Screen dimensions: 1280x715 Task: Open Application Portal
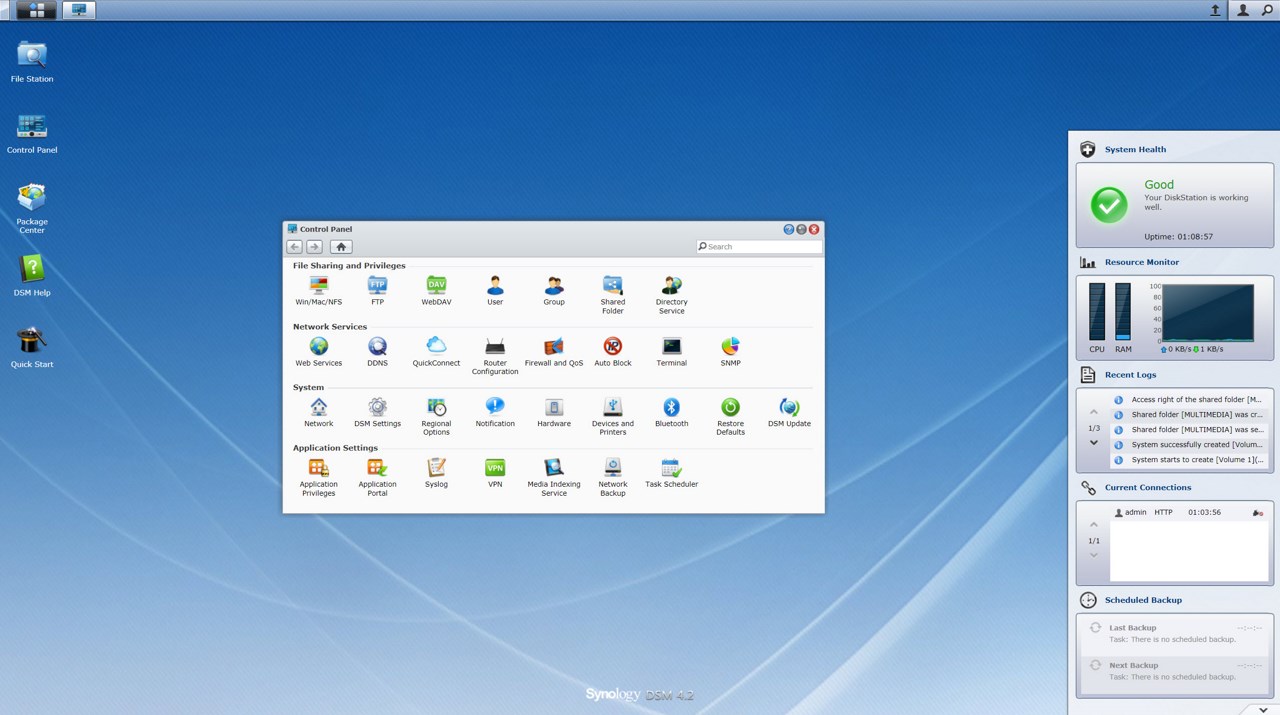pyautogui.click(x=377, y=477)
